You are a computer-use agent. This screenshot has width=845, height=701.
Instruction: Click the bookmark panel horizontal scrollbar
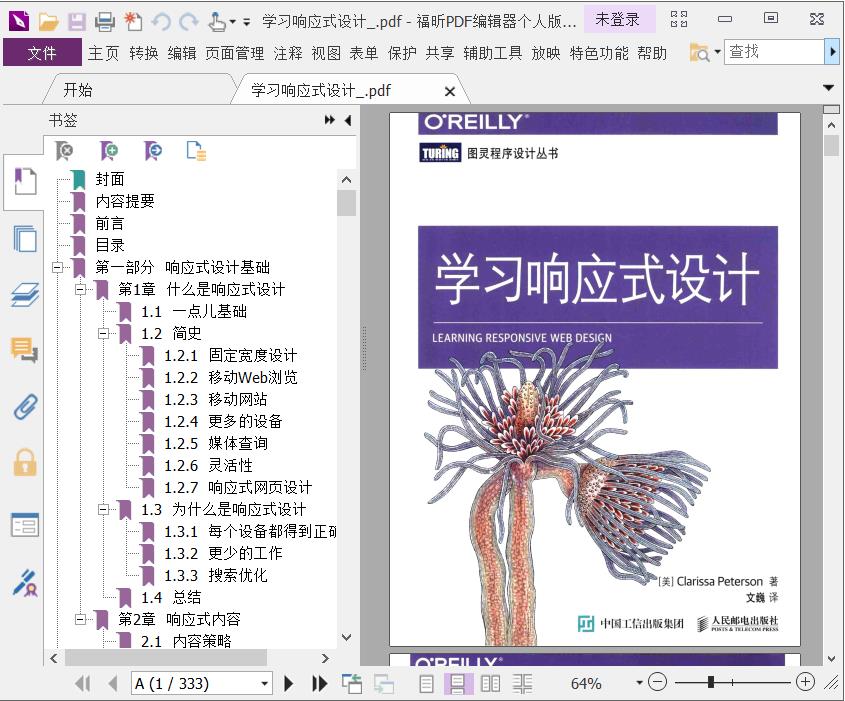(x=166, y=658)
